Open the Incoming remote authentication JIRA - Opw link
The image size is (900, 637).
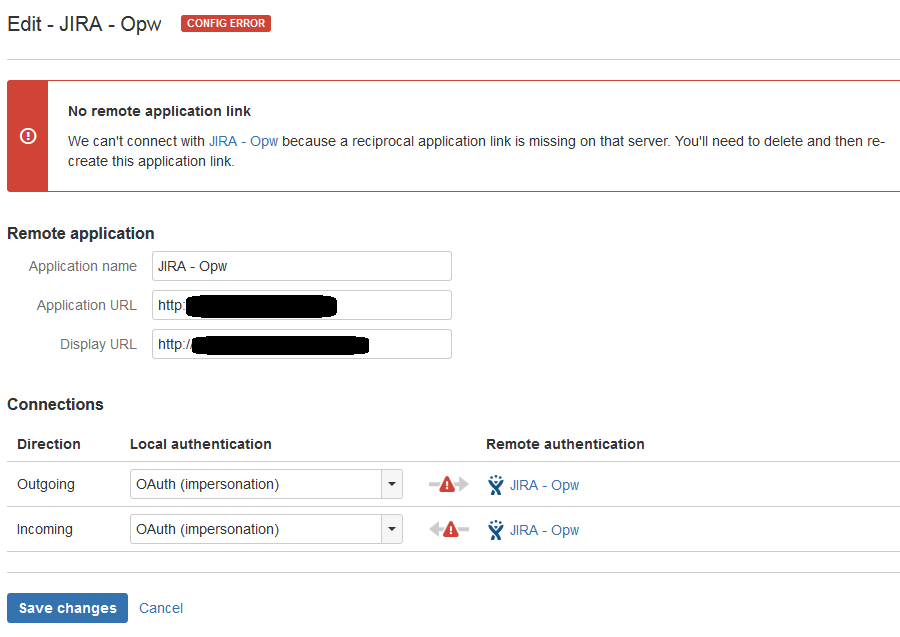click(x=544, y=530)
